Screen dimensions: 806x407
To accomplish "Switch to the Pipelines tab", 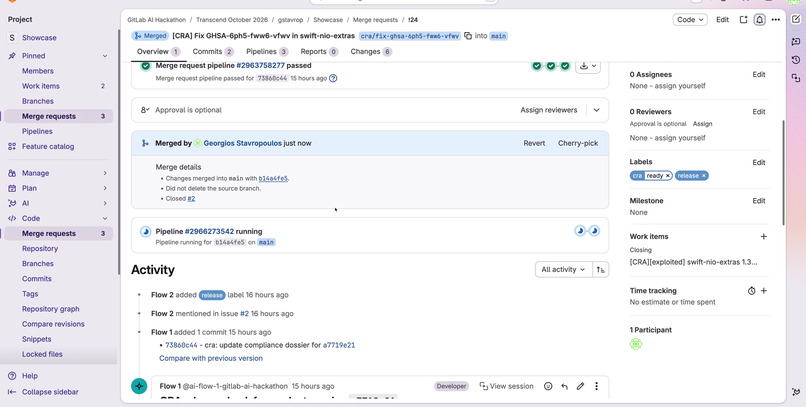I will coord(267,51).
